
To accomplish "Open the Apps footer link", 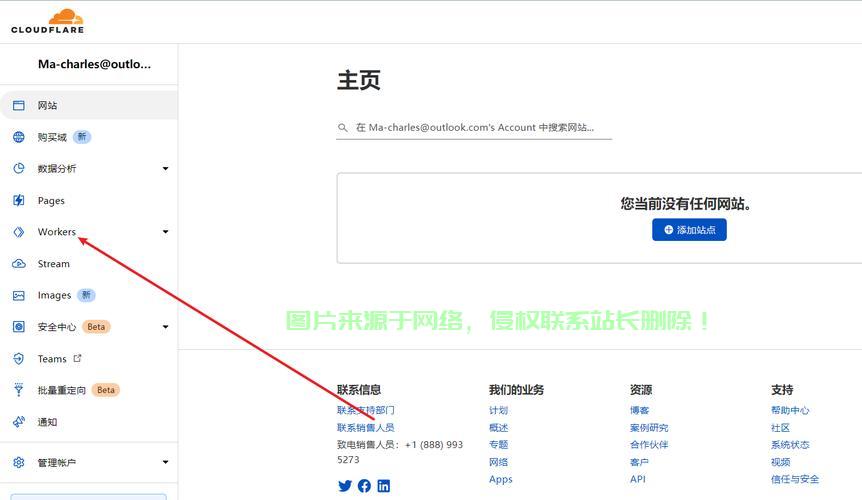I will click(501, 479).
